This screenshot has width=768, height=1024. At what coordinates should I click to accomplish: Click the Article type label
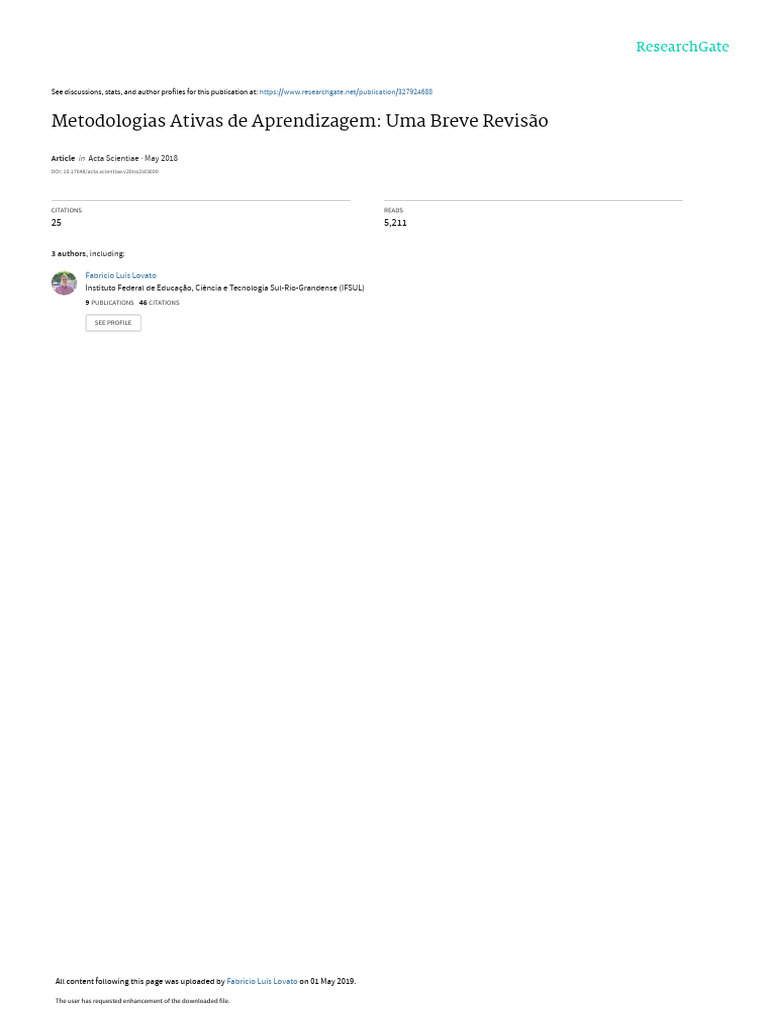(x=63, y=158)
